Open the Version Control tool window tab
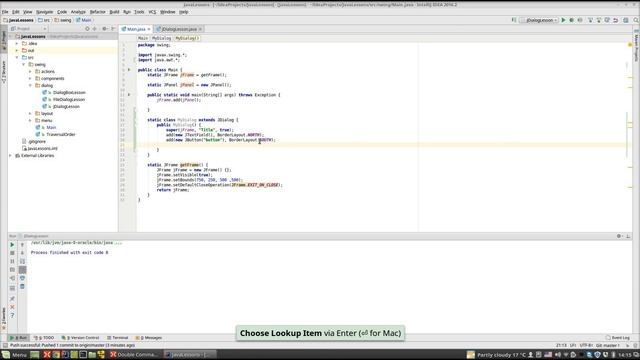Viewport: 640px width, 360px height. point(80,338)
